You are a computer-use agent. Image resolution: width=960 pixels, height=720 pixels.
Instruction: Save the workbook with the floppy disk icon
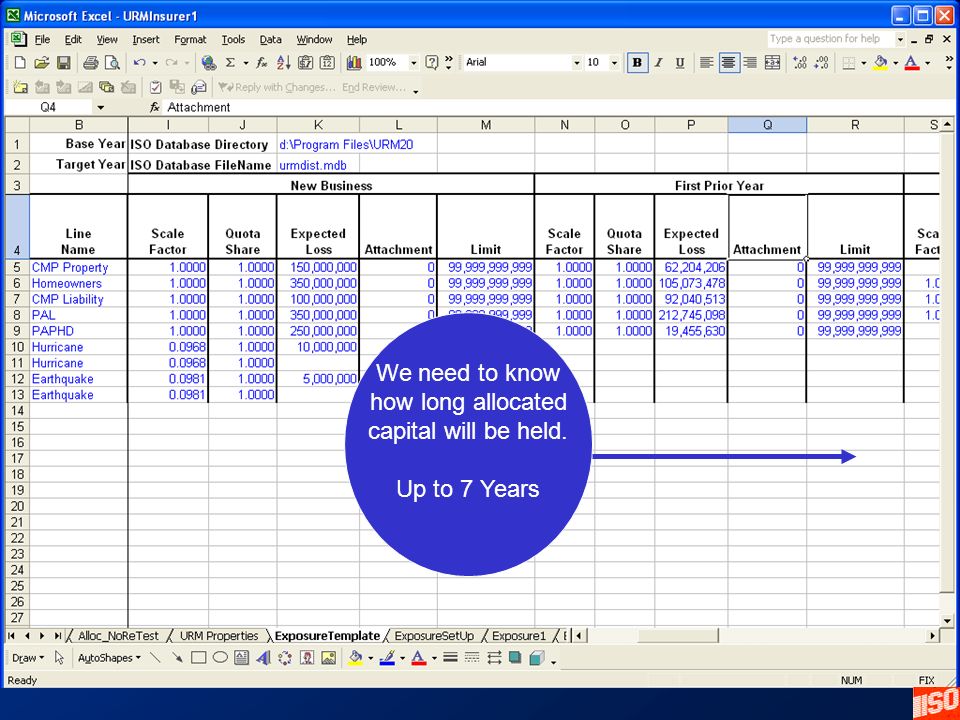click(x=63, y=62)
